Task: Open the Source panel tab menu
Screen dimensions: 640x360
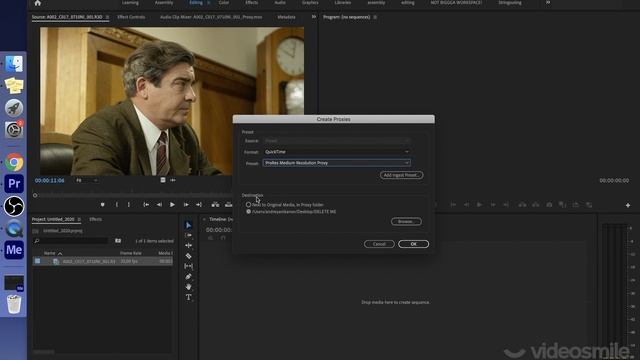Action: pyautogui.click(x=107, y=17)
